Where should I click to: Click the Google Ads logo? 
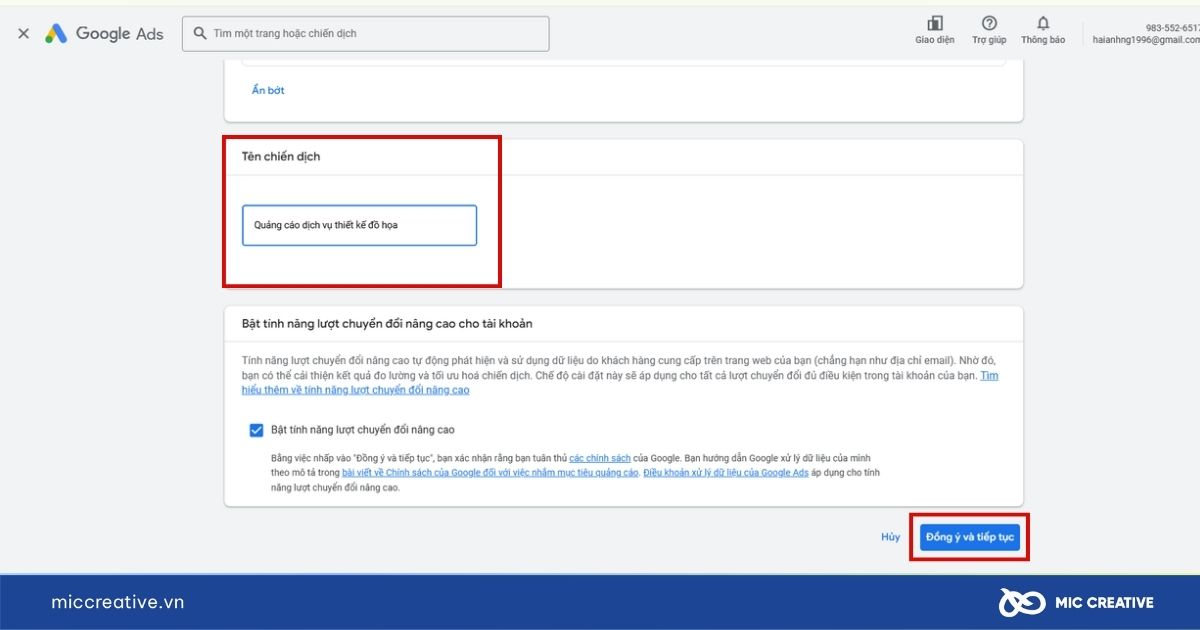tap(104, 33)
